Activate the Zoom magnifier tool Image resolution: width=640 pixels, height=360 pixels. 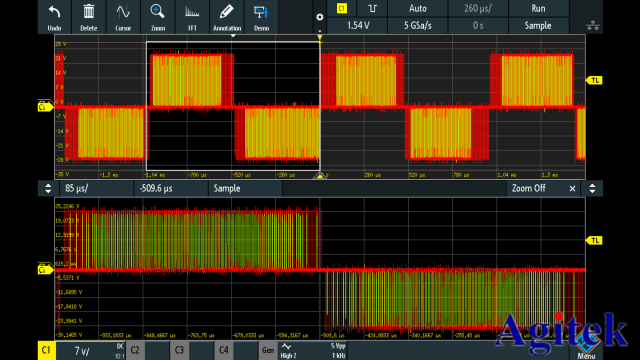tap(158, 17)
